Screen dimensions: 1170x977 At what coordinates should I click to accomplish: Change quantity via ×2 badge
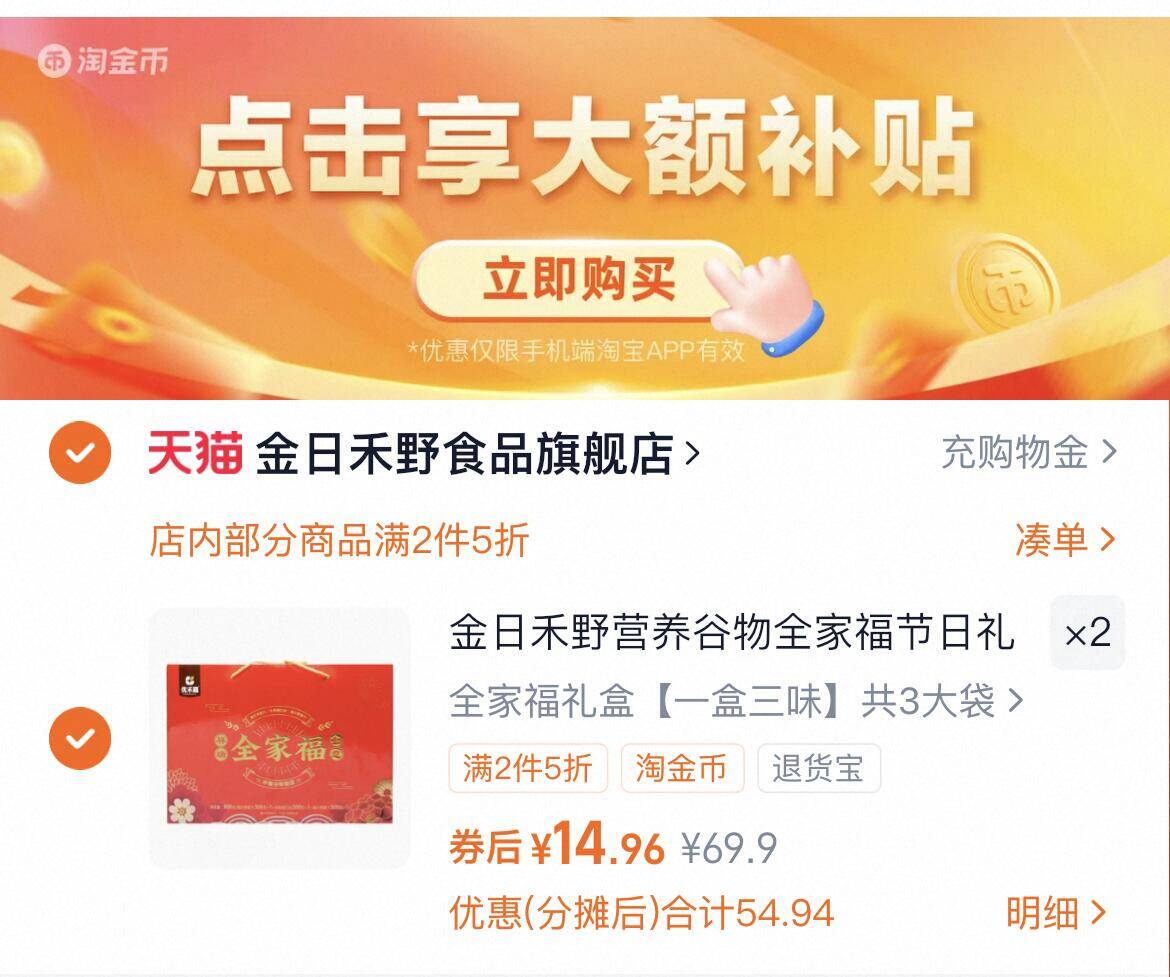(x=1087, y=633)
